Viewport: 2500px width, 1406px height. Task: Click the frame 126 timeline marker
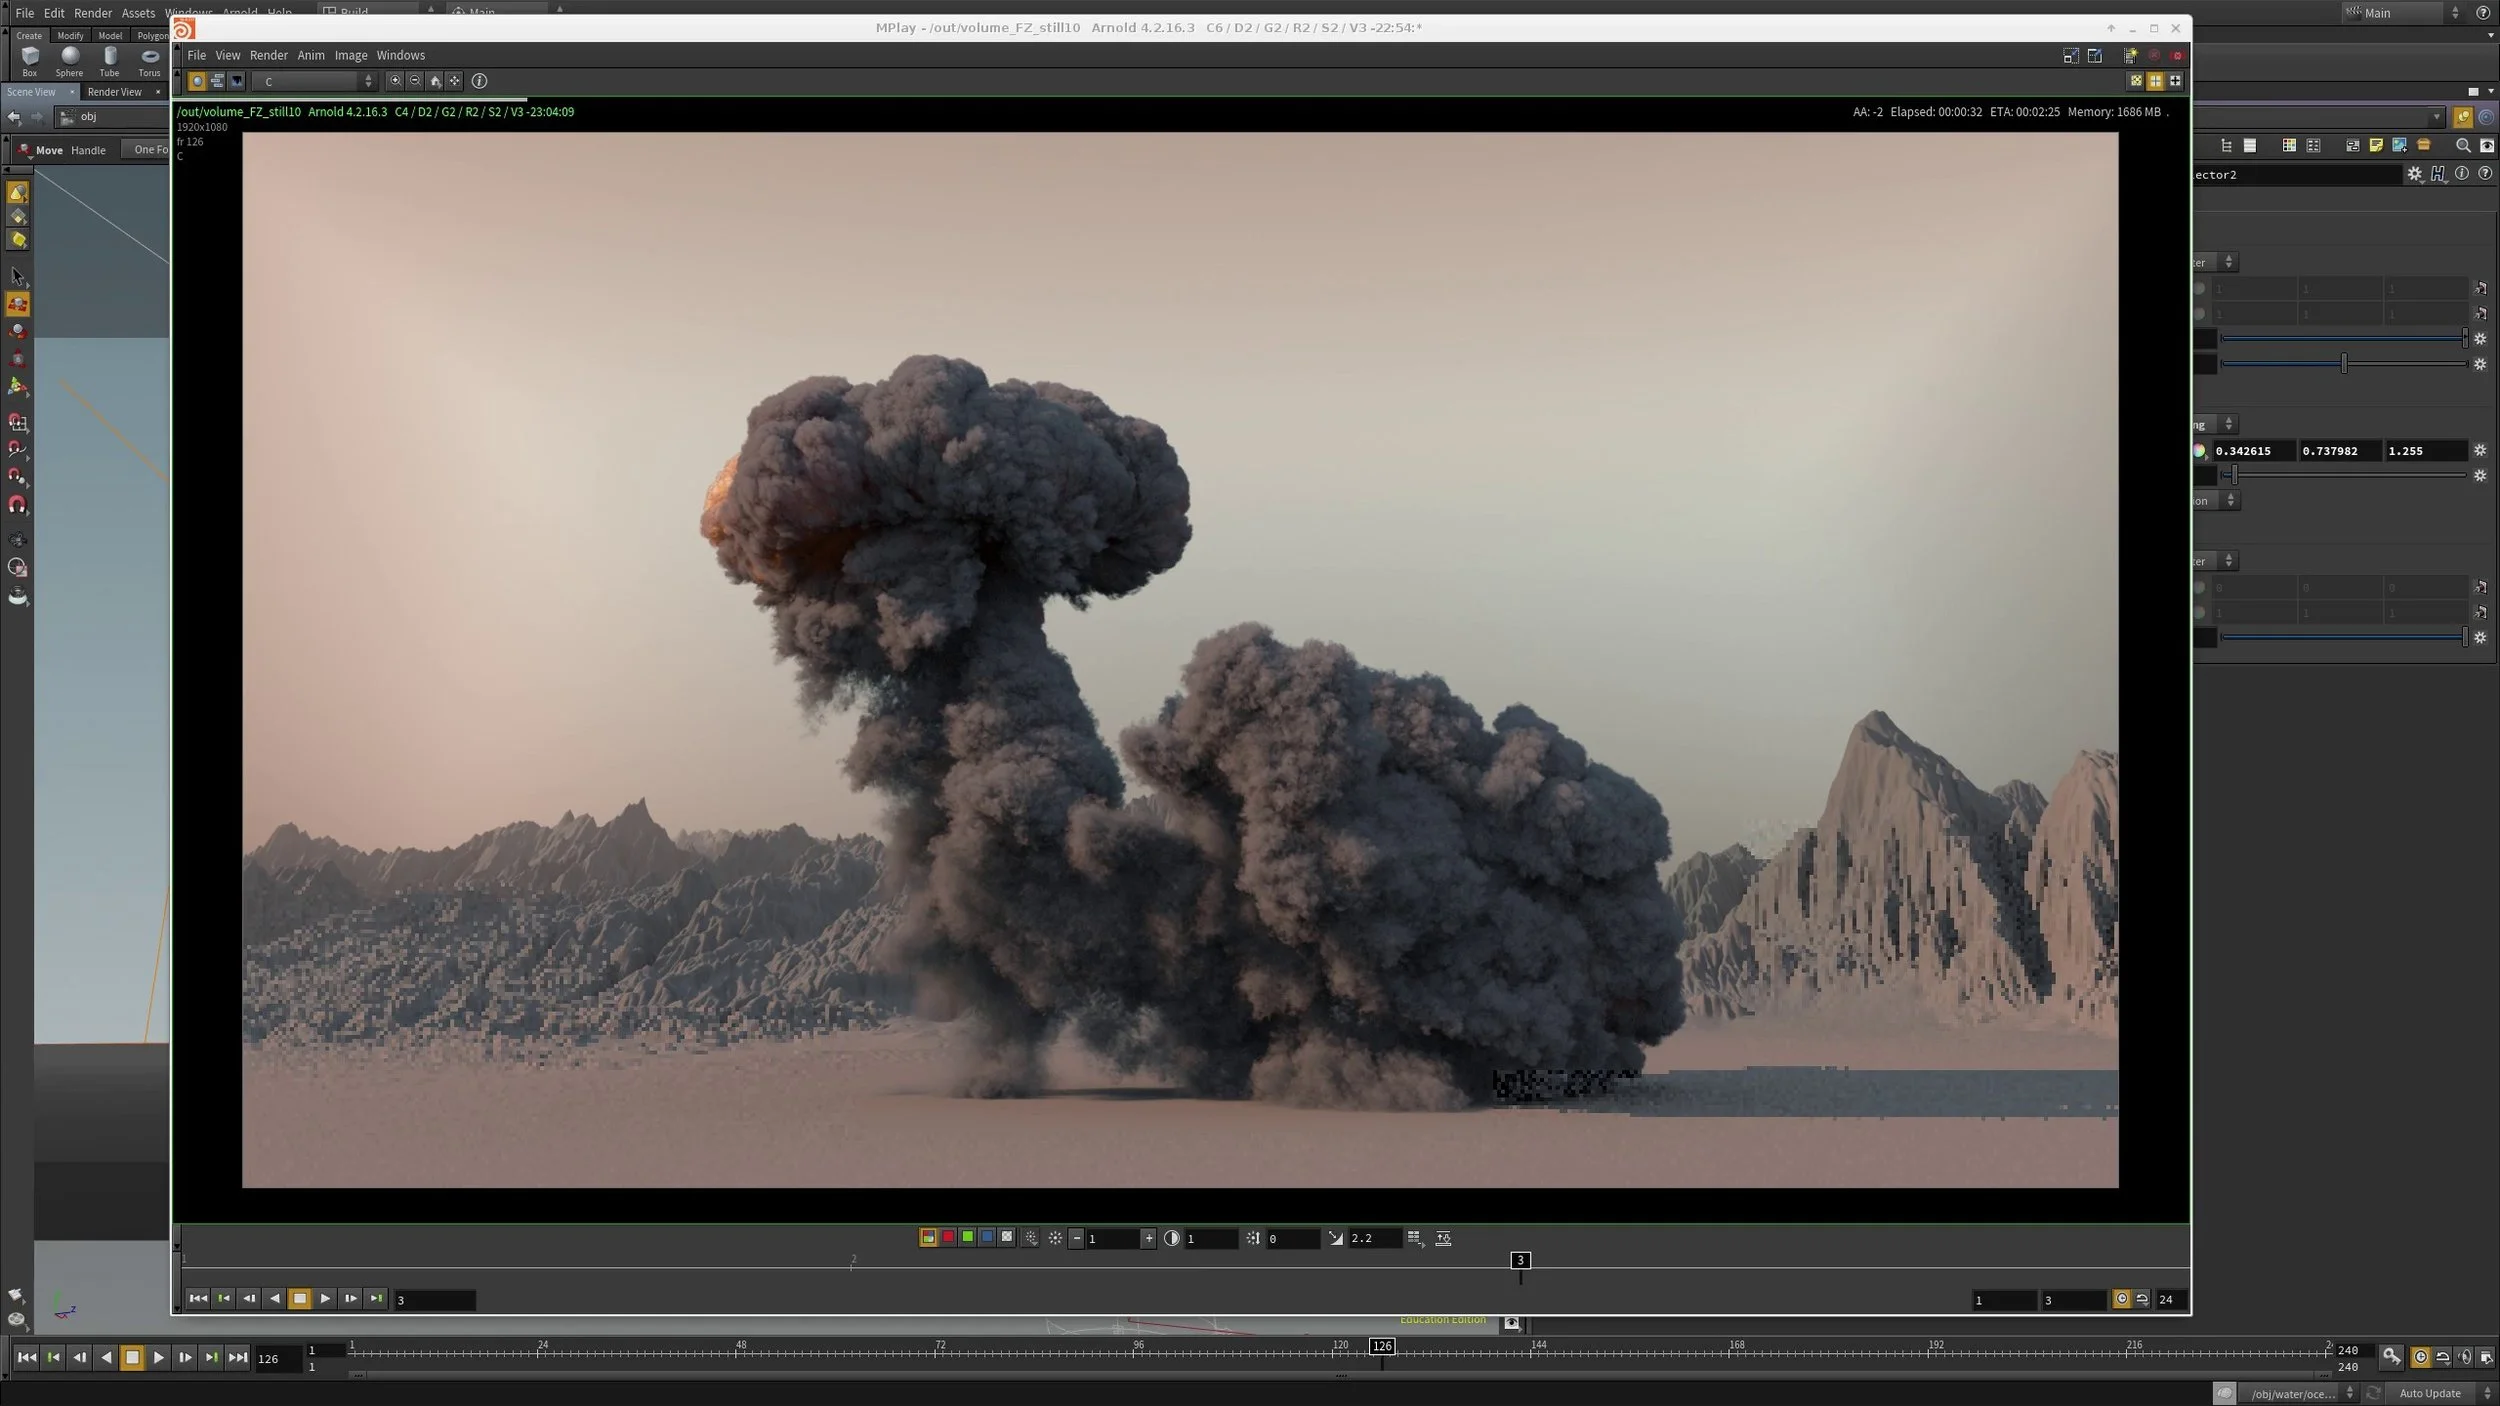tap(1381, 1346)
